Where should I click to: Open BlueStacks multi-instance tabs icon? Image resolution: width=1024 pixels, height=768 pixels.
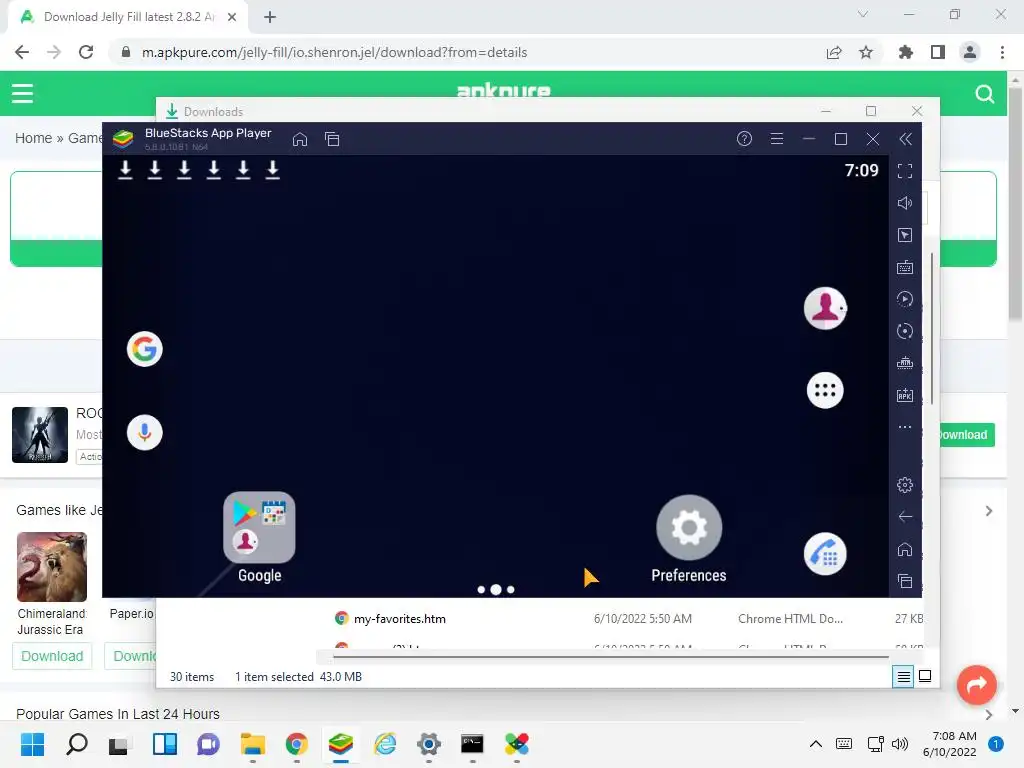click(x=332, y=139)
